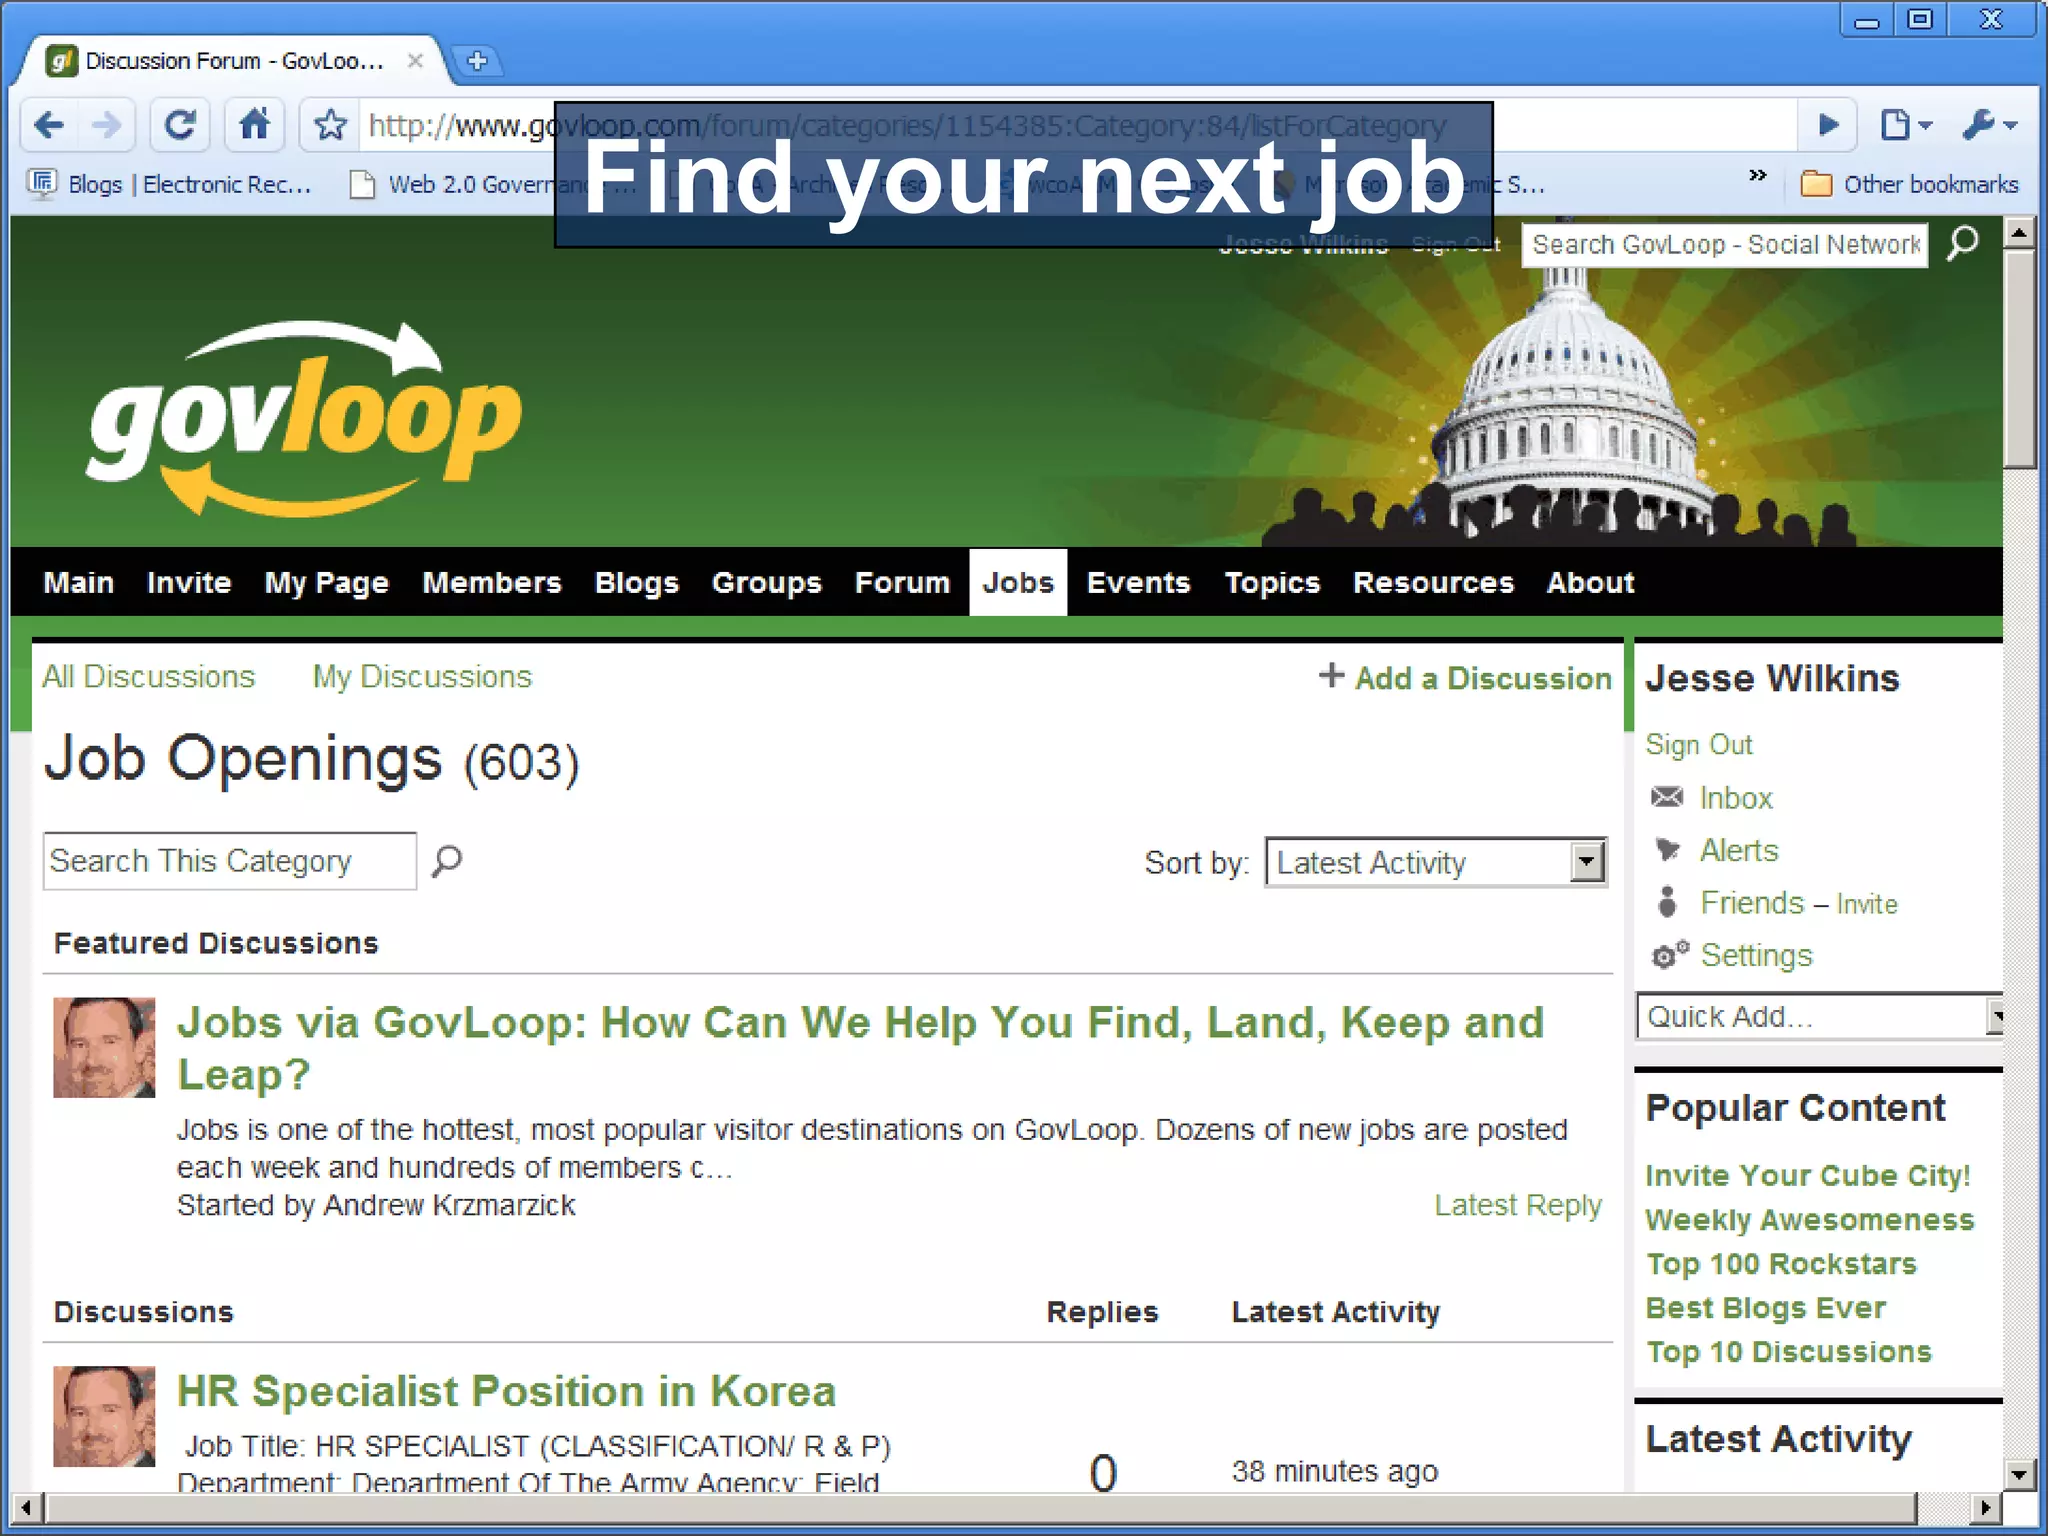
Task: Open Groups in navigation bar
Action: [x=766, y=582]
